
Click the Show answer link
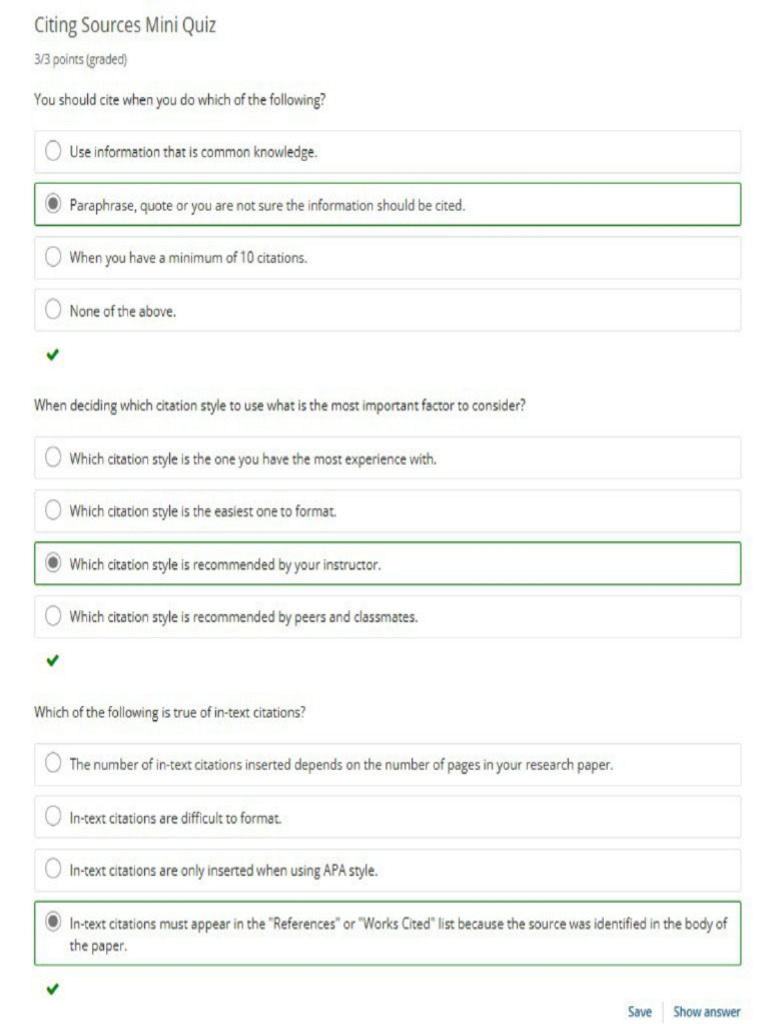707,1011
